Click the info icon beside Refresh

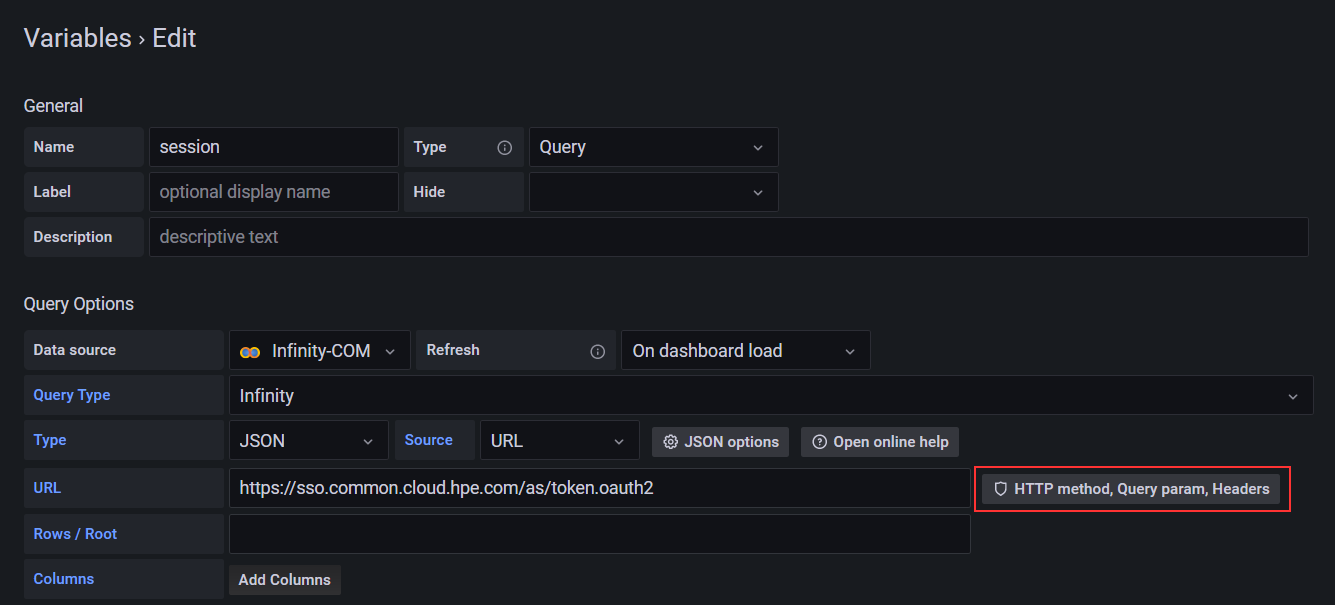(x=597, y=351)
